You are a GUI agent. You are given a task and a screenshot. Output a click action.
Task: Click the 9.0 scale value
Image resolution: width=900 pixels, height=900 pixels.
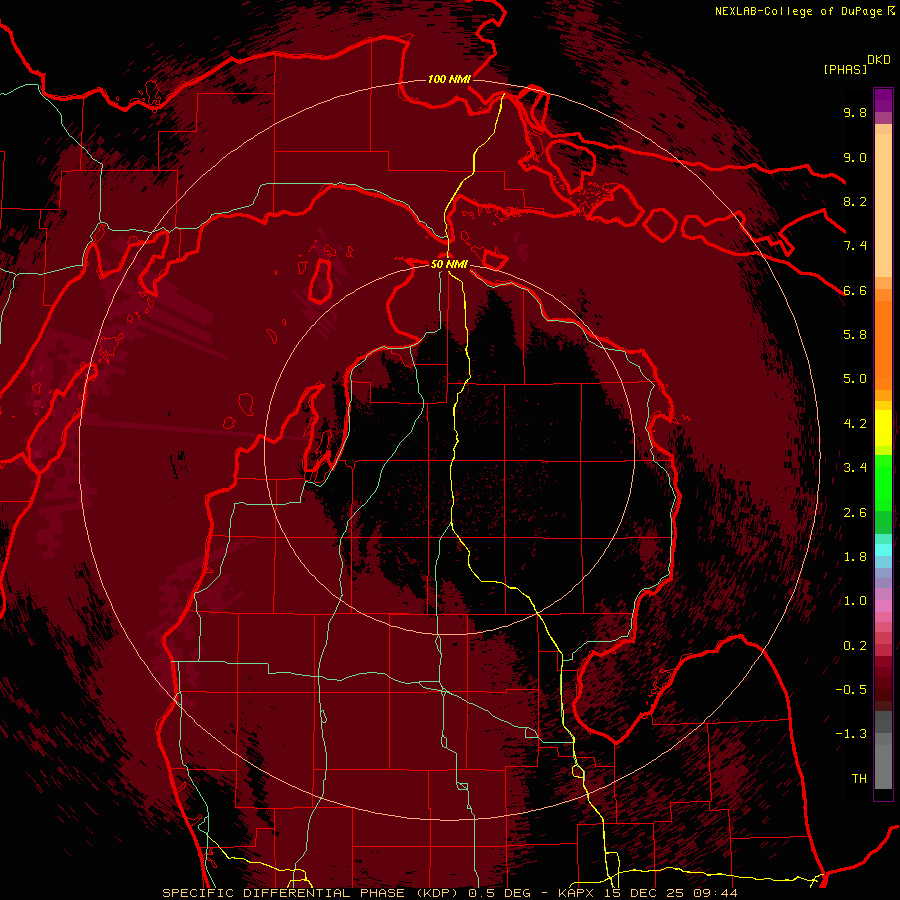pyautogui.click(x=855, y=157)
